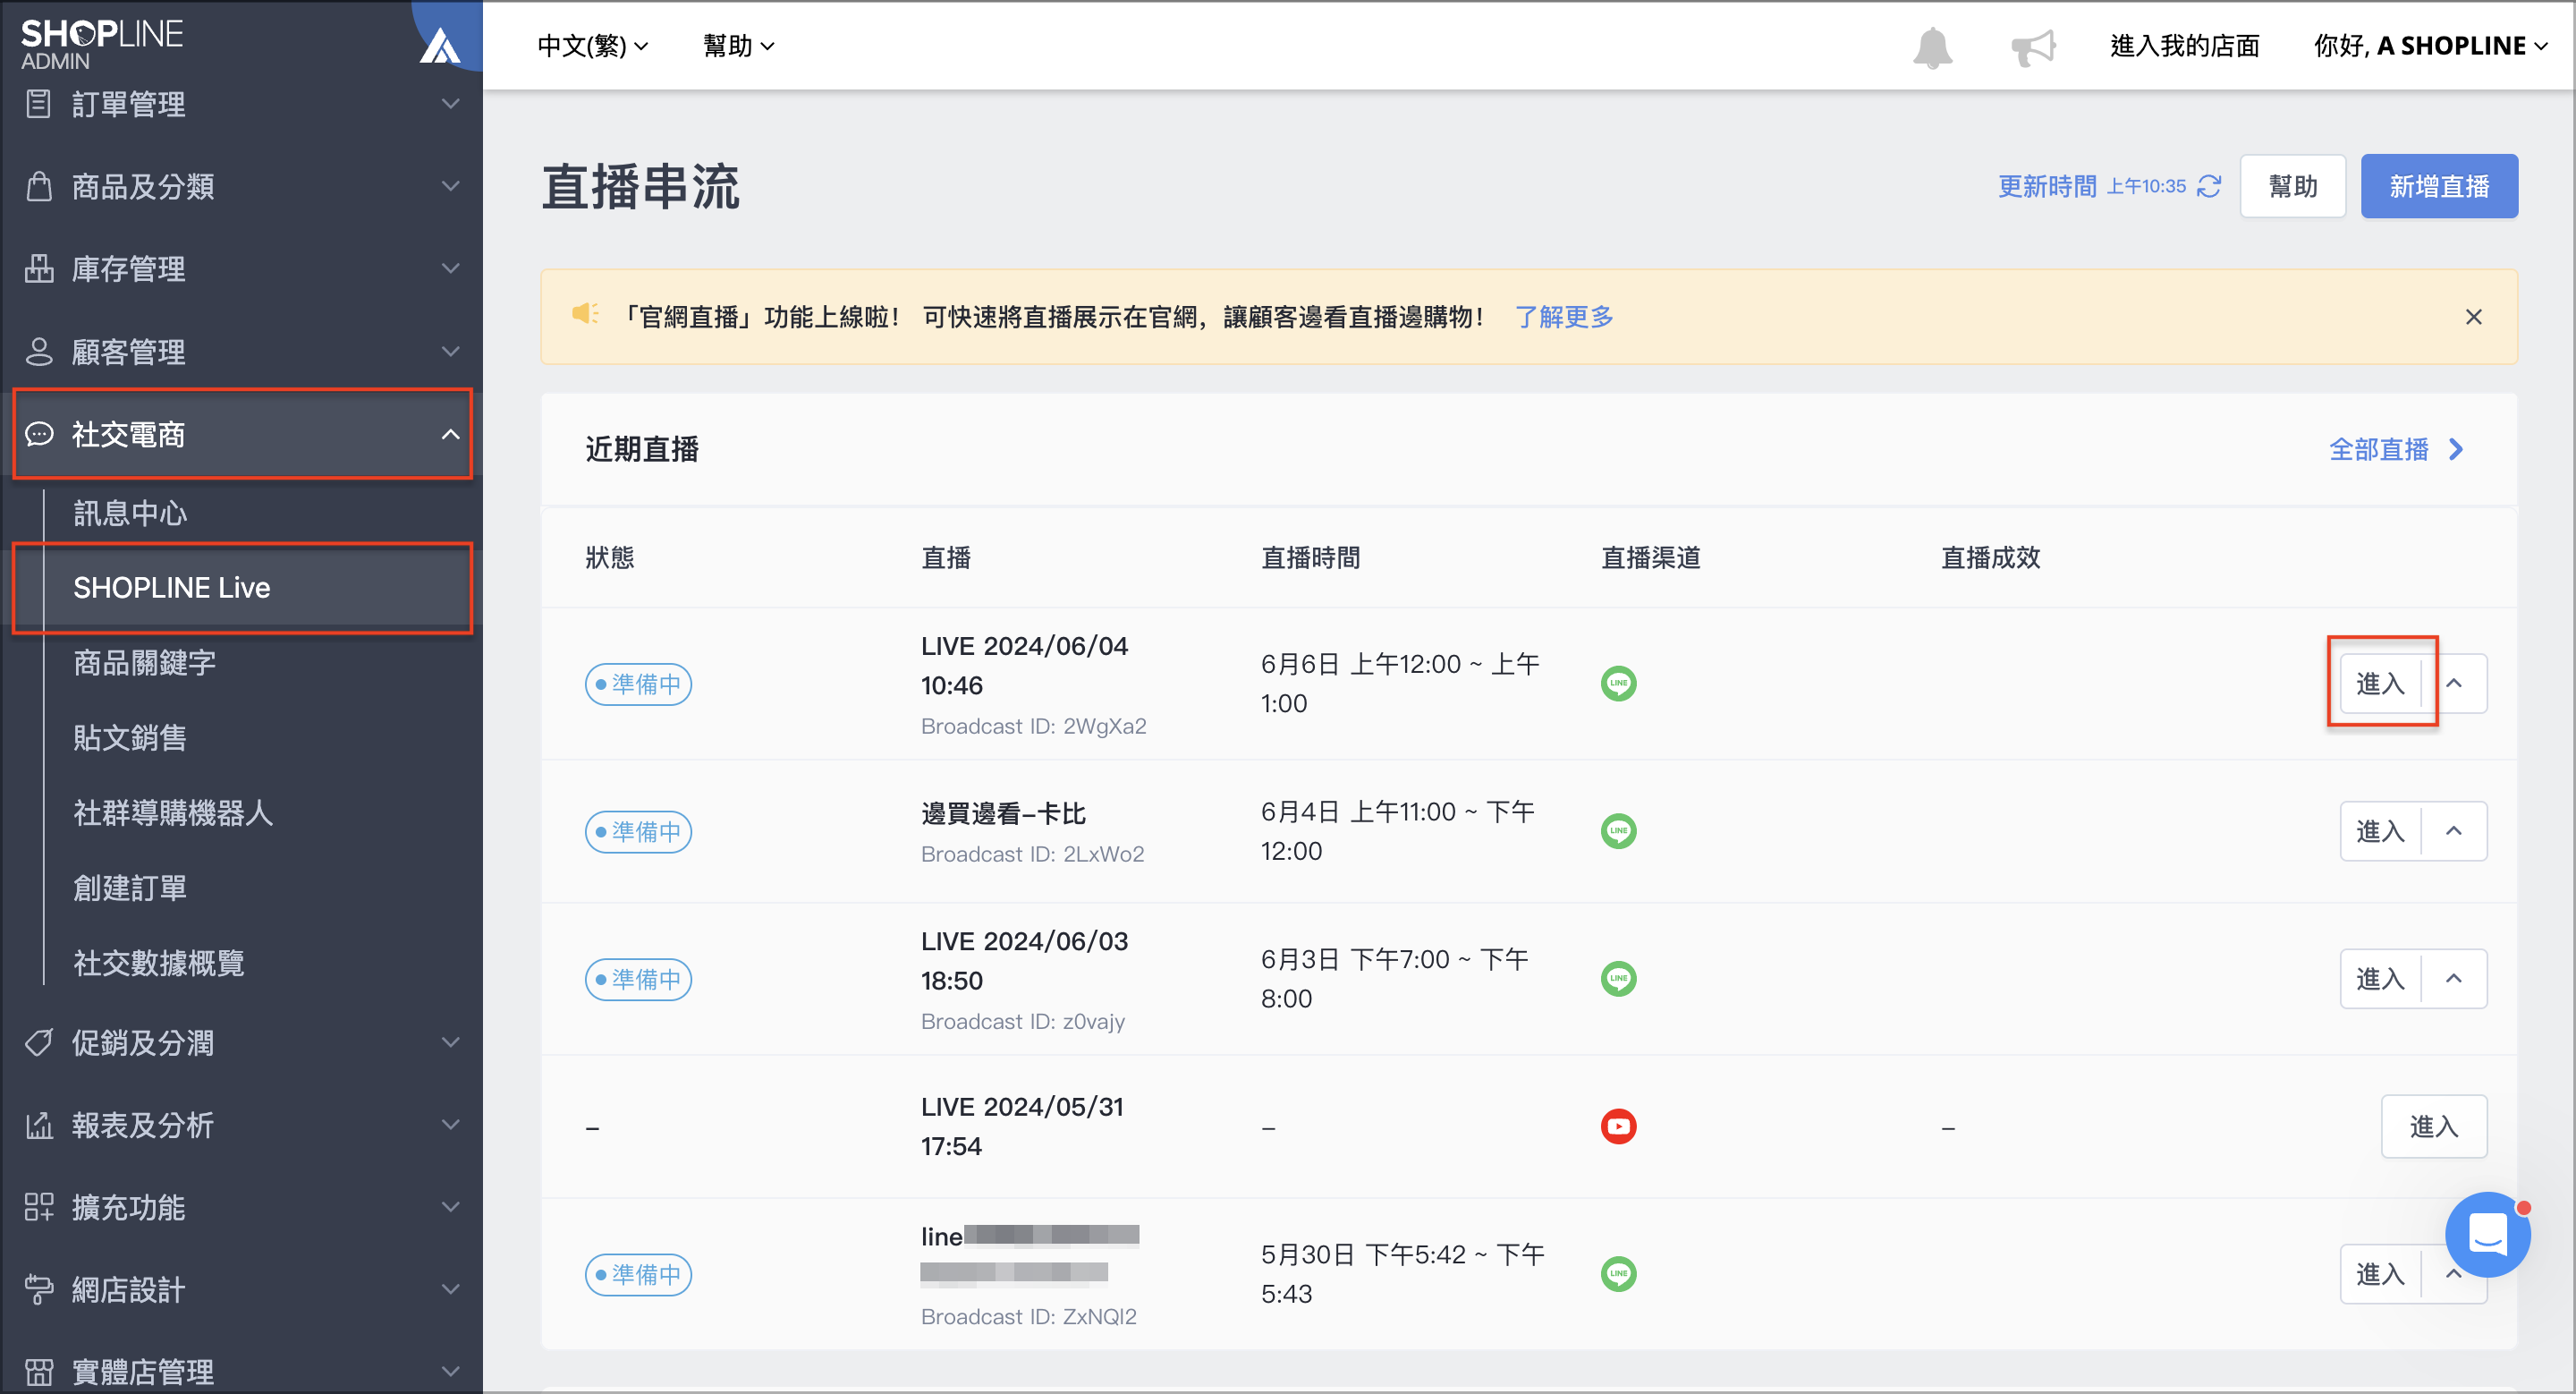
Task: Open the chat support bubble
Action: [2487, 1234]
